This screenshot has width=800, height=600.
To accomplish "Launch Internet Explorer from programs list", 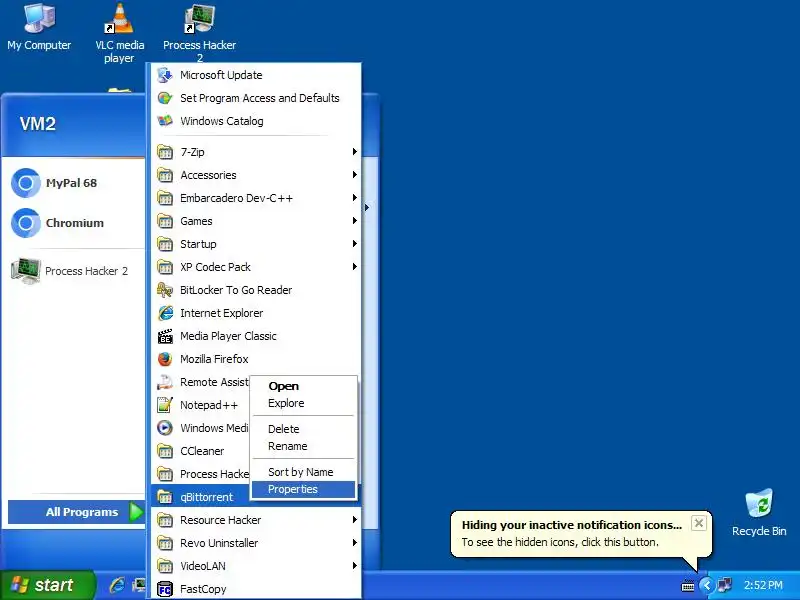I will pos(256,313).
